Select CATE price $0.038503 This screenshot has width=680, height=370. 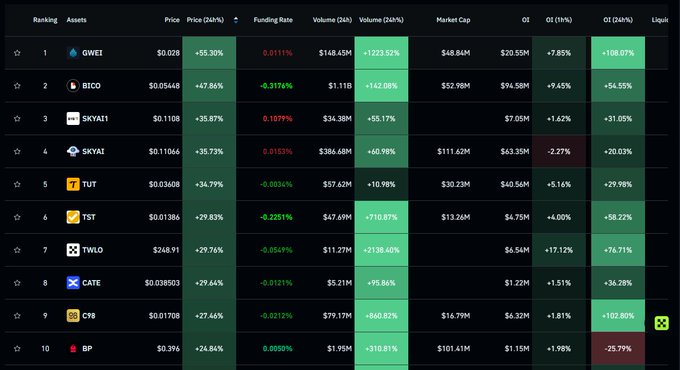coord(162,283)
